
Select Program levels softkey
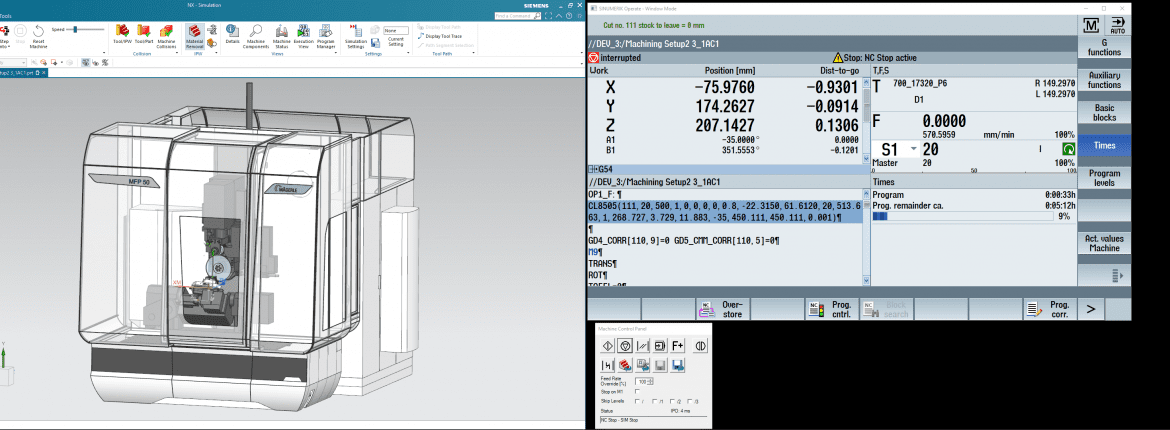[1104, 178]
